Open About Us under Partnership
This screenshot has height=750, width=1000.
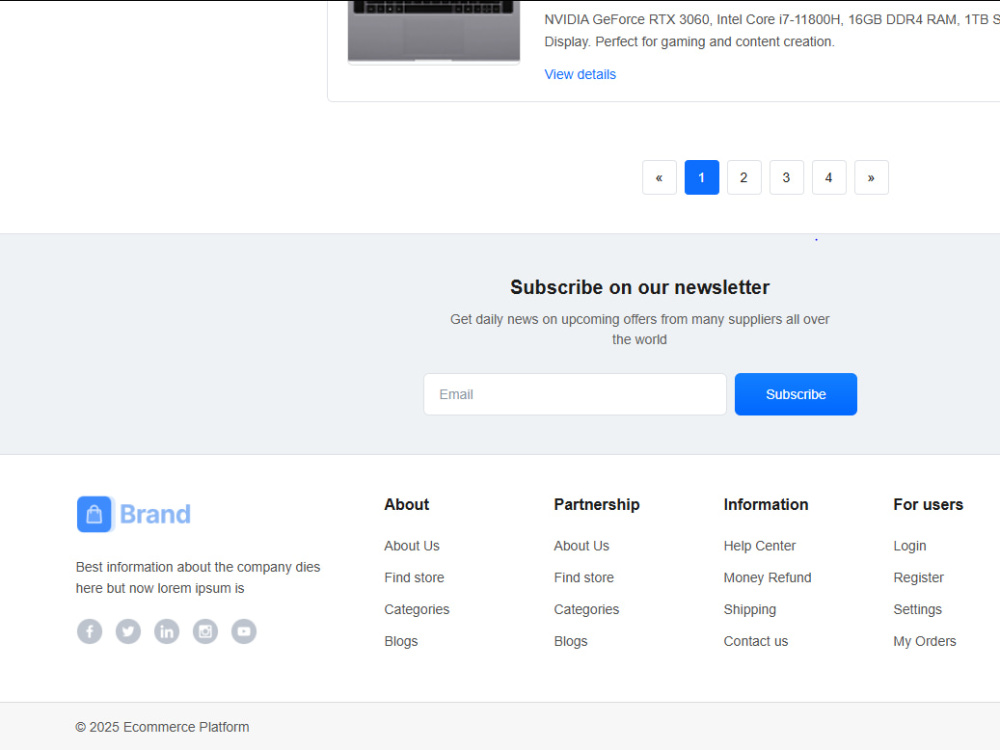[581, 546]
